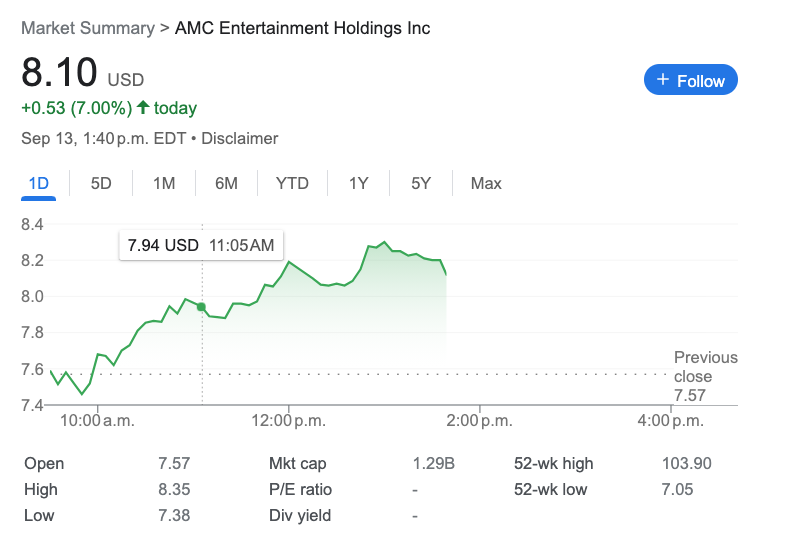This screenshot has height=544, width=787.
Task: View the 1Y chart range
Action: pyautogui.click(x=359, y=183)
